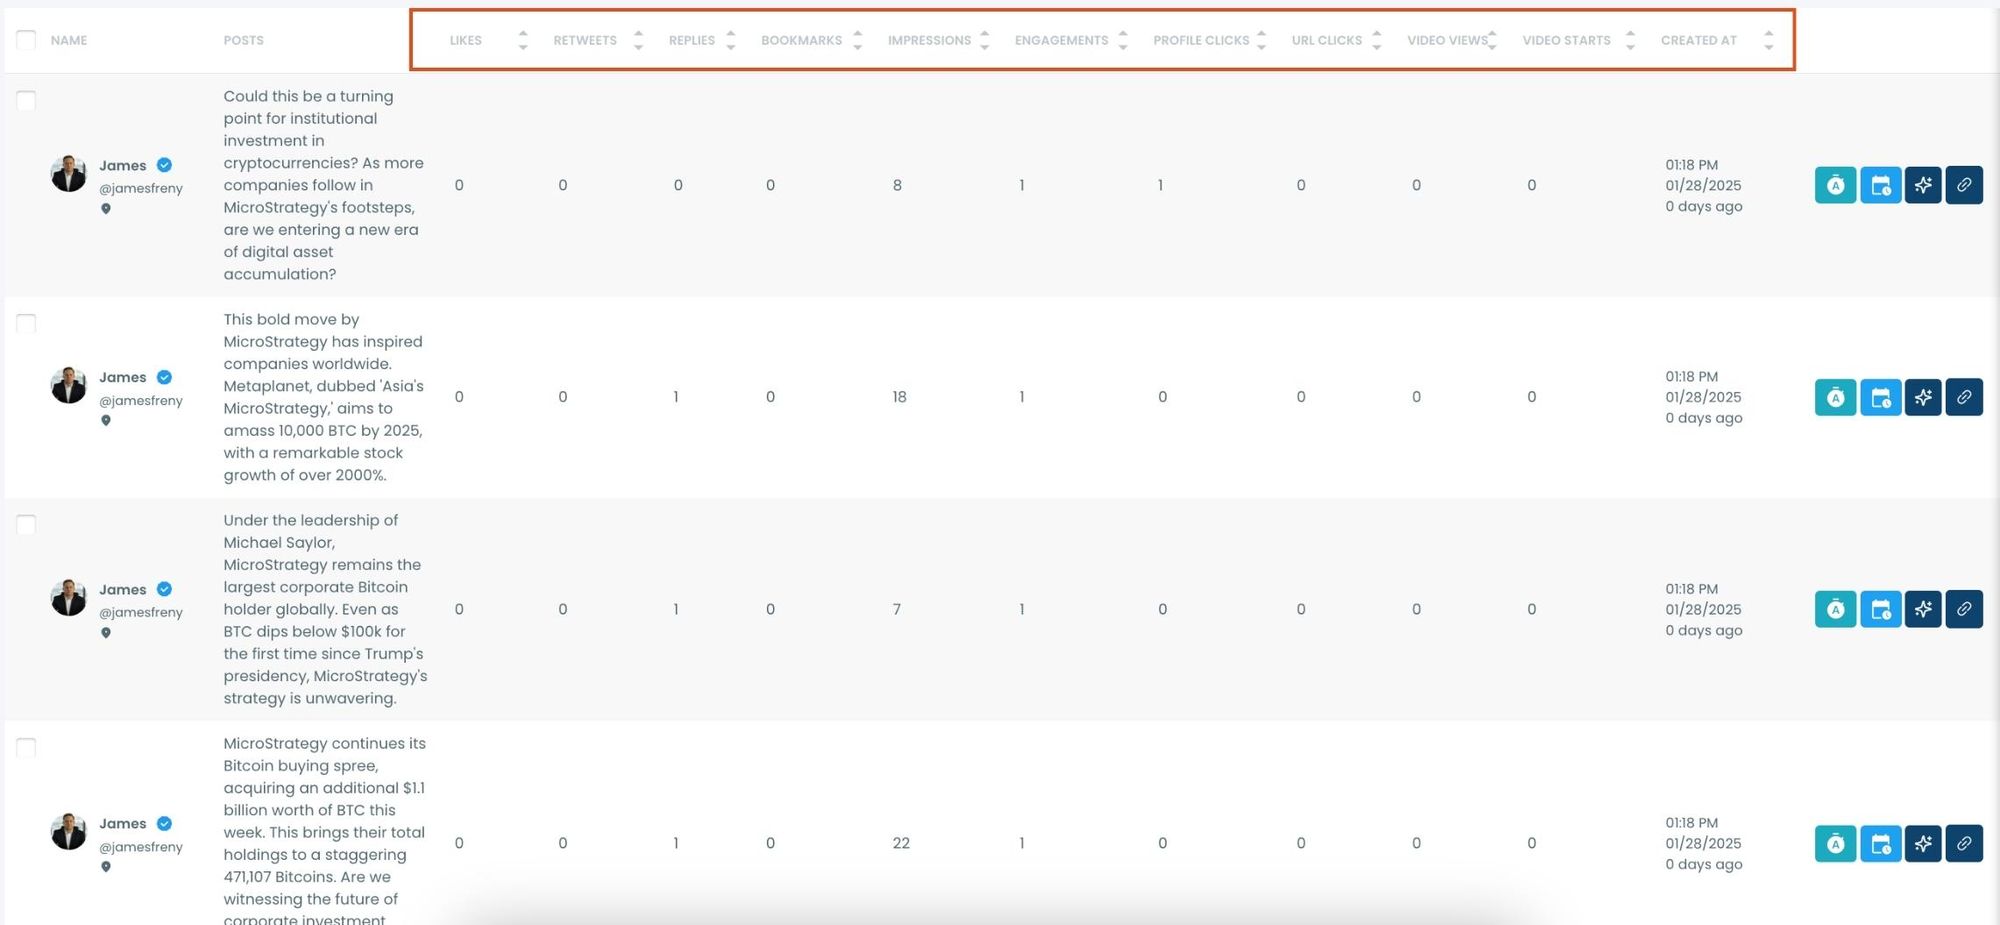Check the select-all checkbox in the header
This screenshot has height=925, width=2000.
point(26,40)
